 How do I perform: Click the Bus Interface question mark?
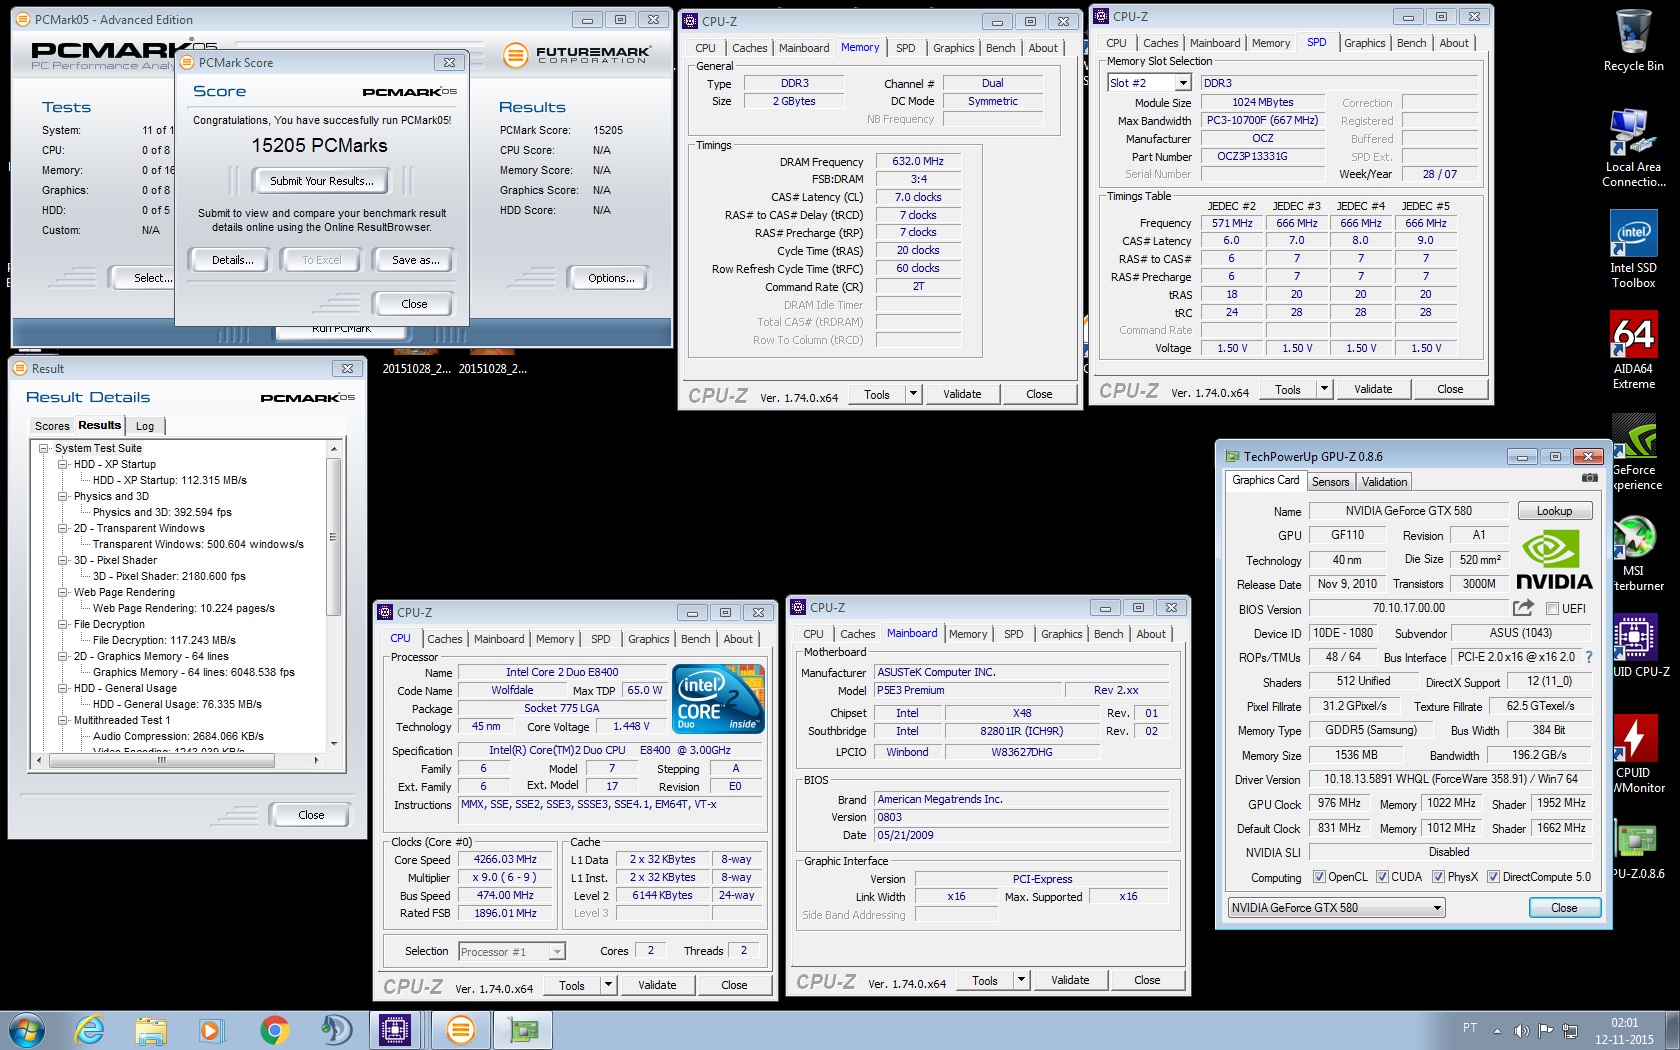[x=1589, y=657]
